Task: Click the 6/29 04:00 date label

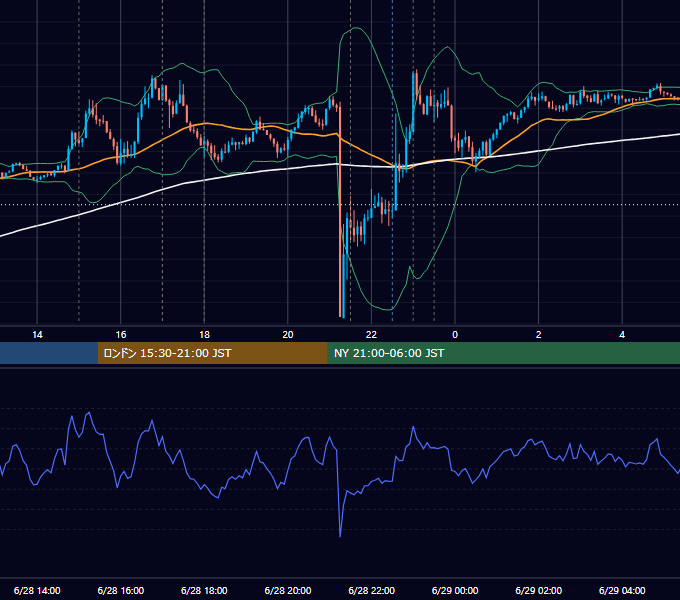Action: click(x=622, y=590)
